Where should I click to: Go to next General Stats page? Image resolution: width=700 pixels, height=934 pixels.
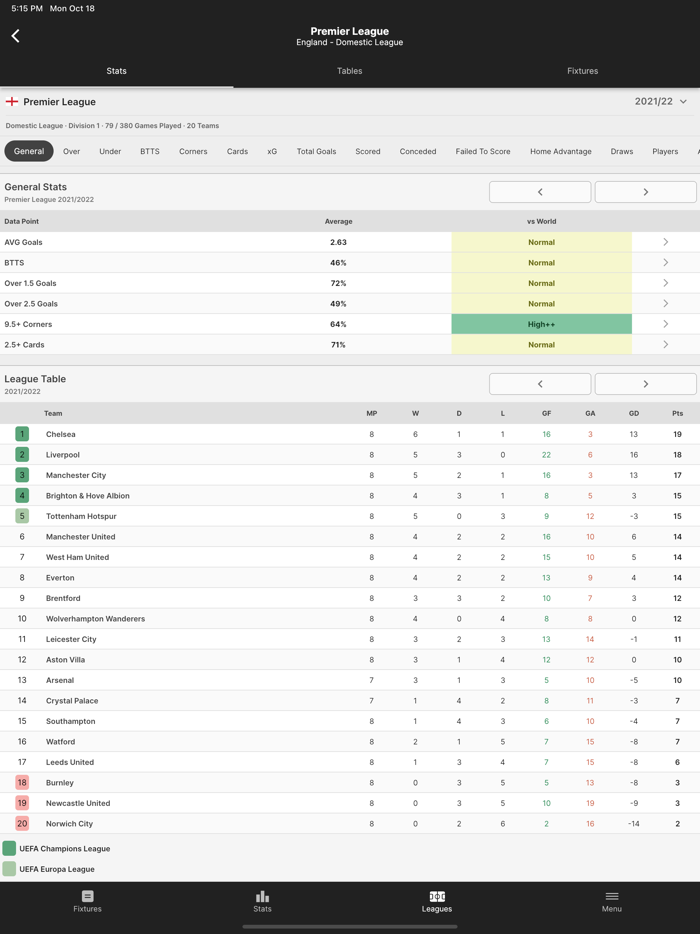(x=645, y=192)
